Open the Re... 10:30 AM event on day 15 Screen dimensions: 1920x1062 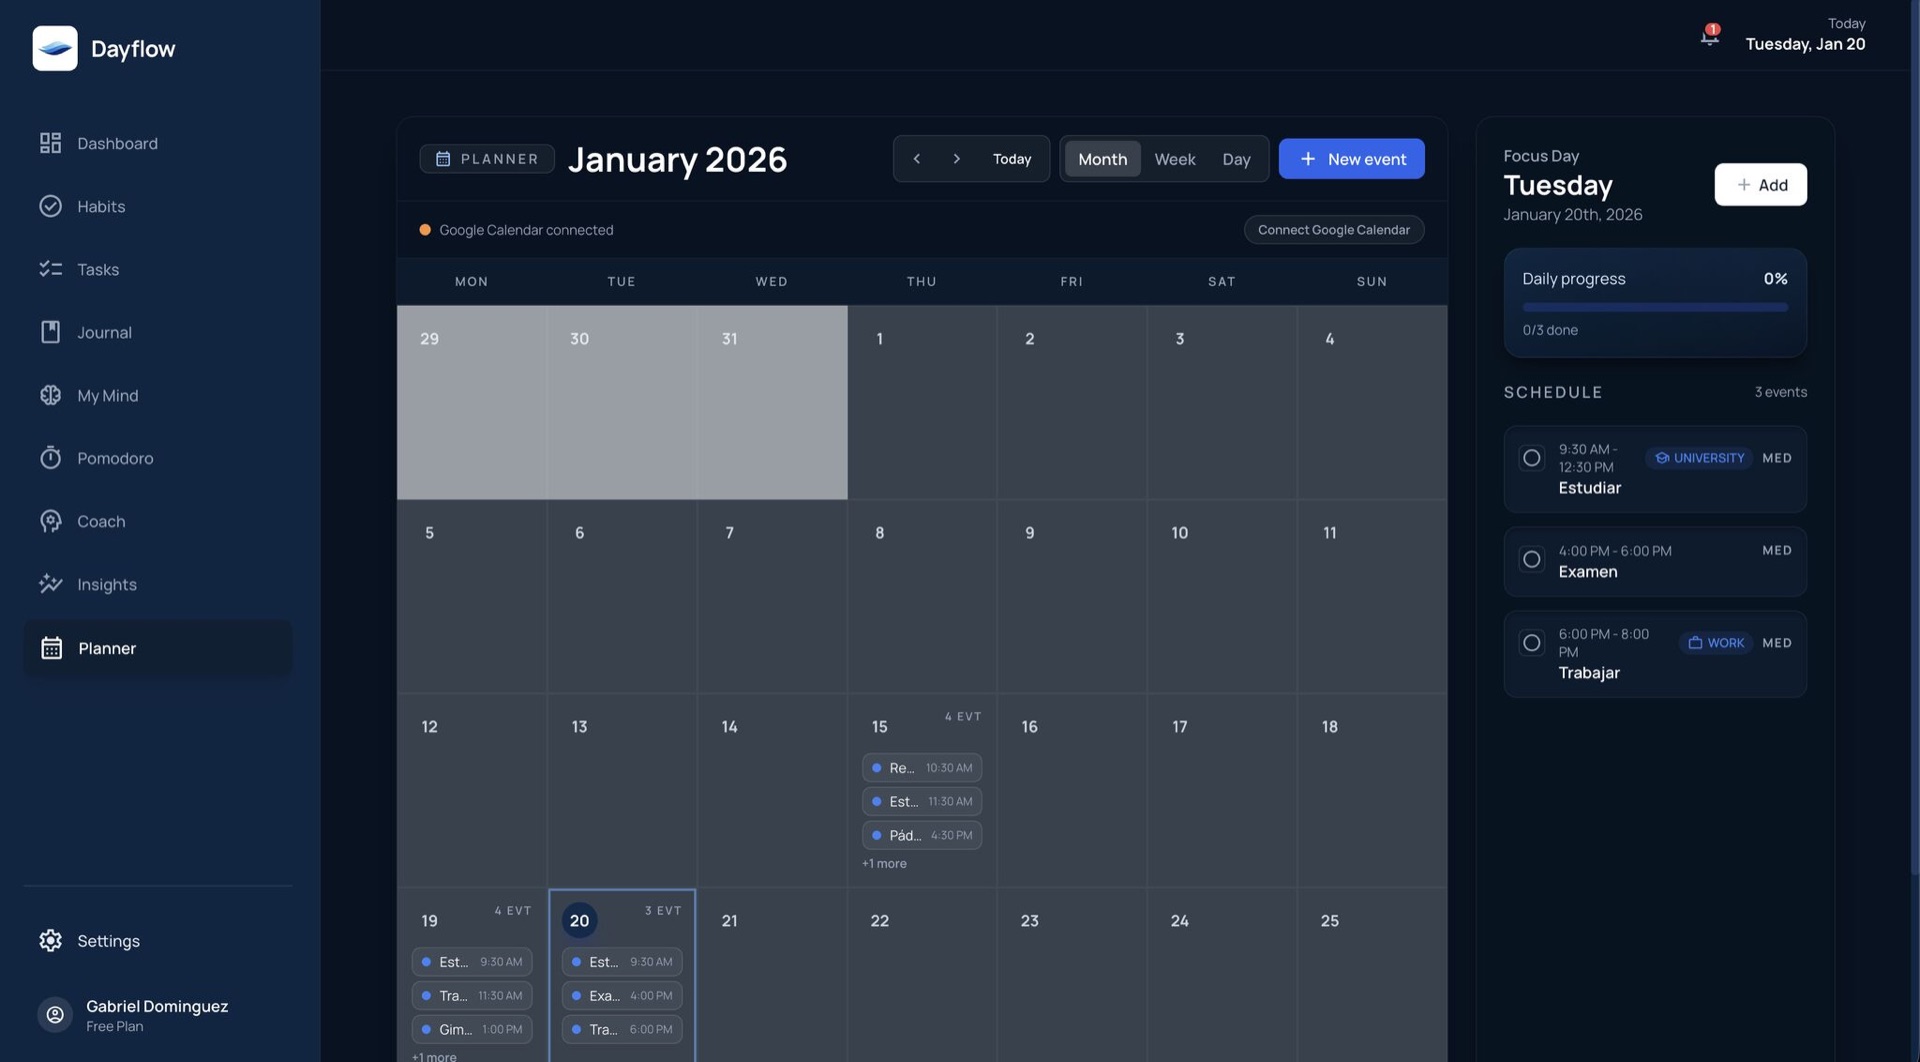[922, 768]
